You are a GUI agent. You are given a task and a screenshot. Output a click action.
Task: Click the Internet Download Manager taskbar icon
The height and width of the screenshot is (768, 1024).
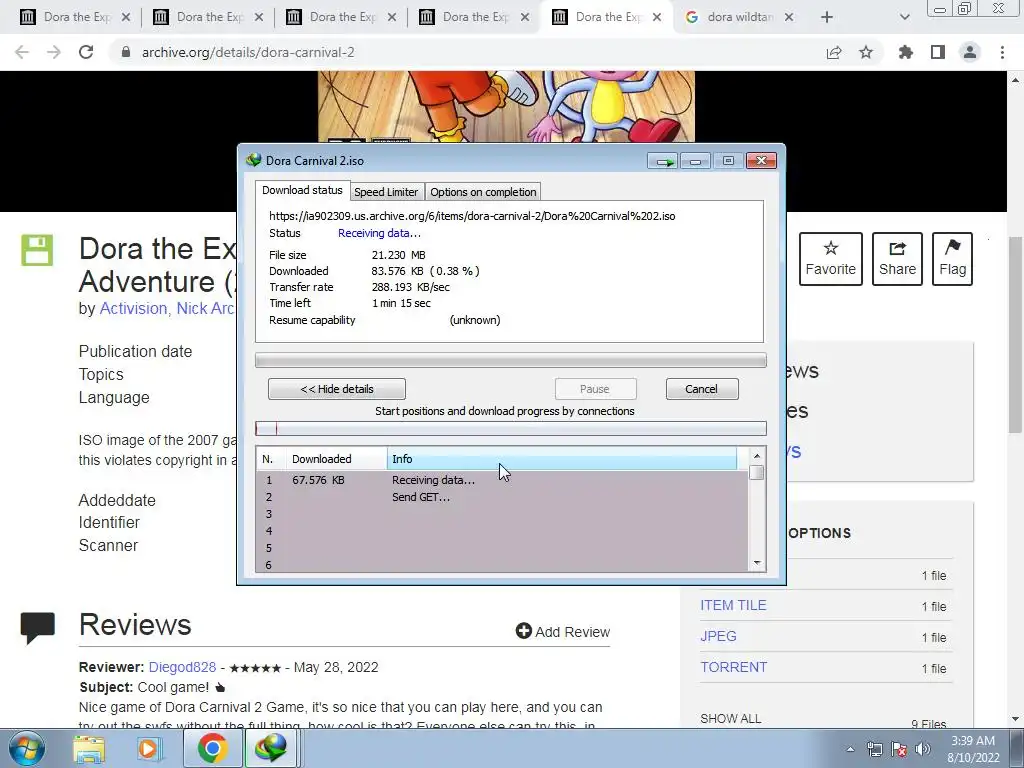[x=271, y=748]
